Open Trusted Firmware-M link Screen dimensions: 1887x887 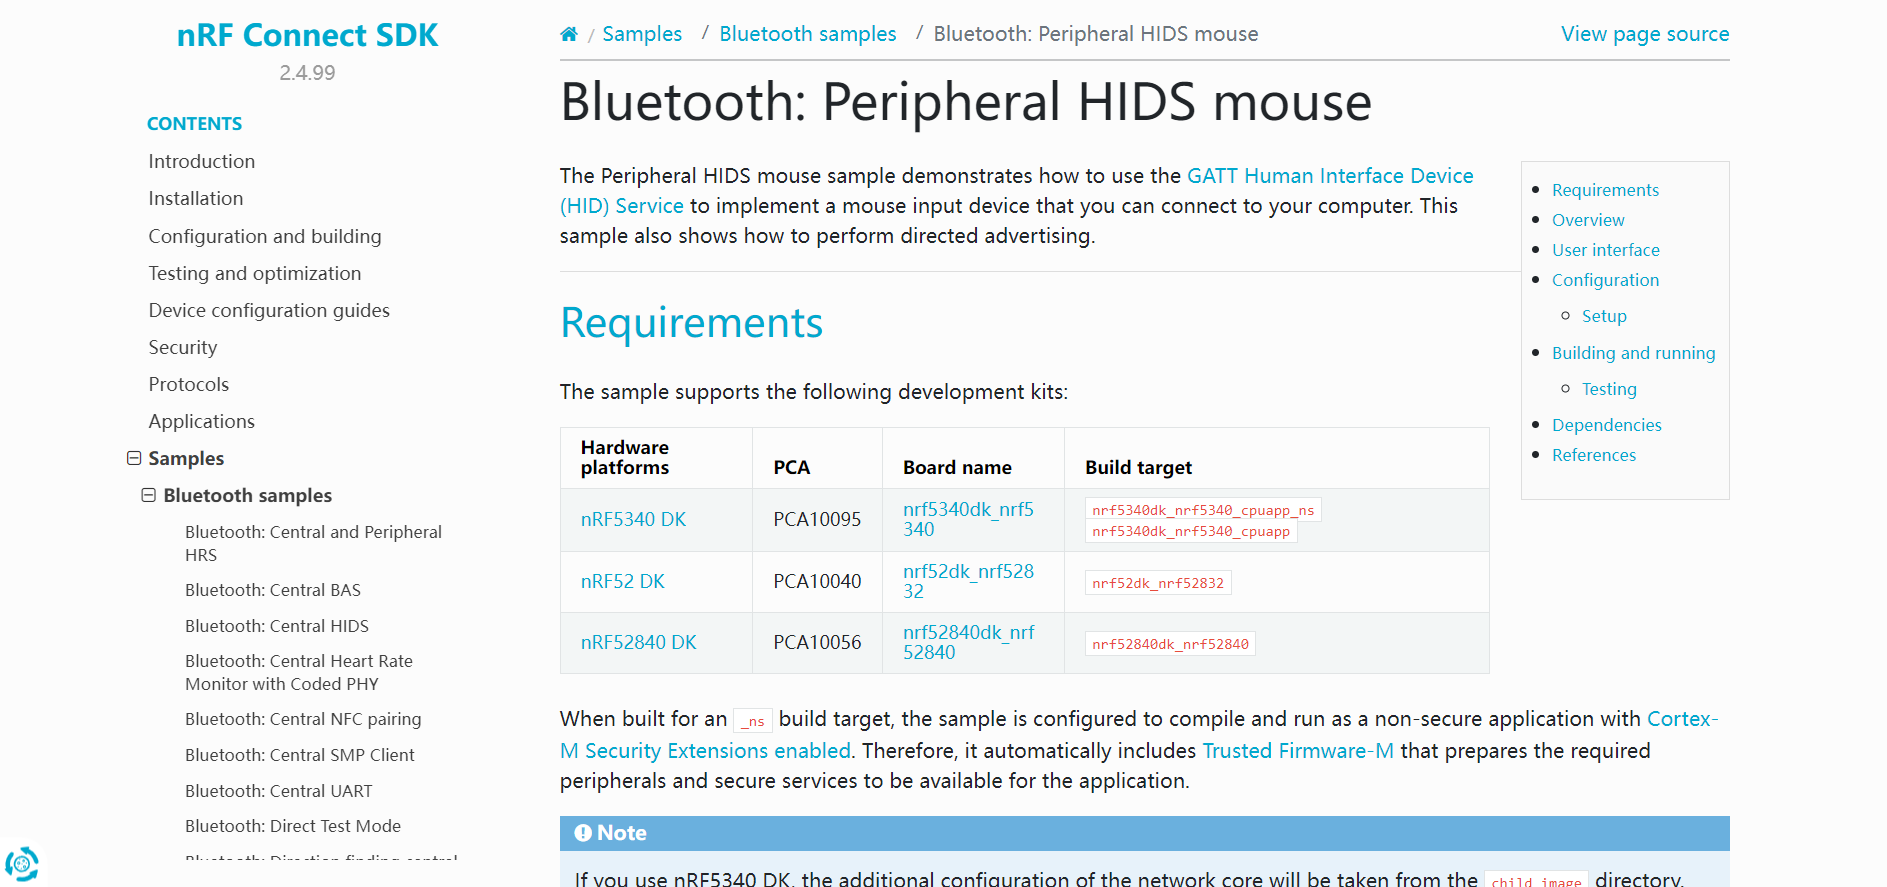coord(1298,751)
